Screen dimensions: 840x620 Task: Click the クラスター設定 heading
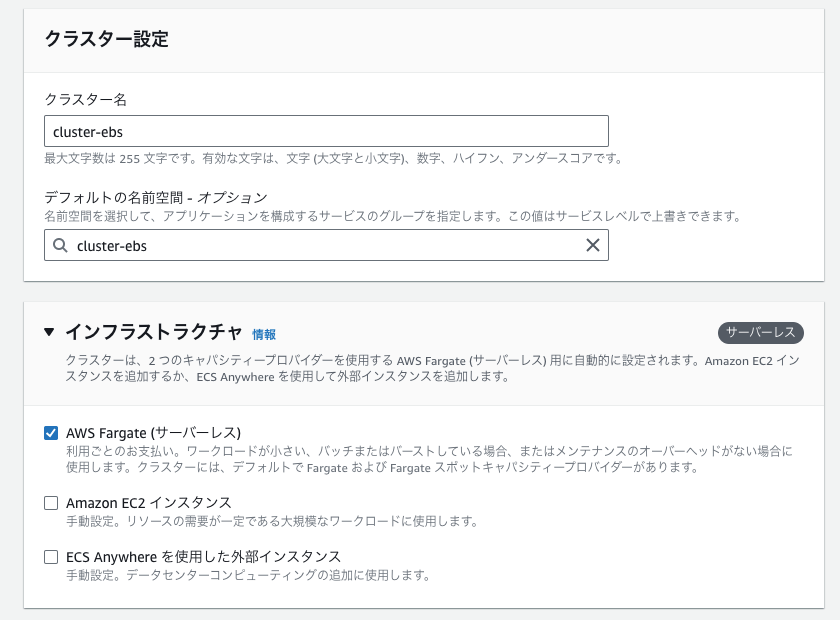coord(107,39)
